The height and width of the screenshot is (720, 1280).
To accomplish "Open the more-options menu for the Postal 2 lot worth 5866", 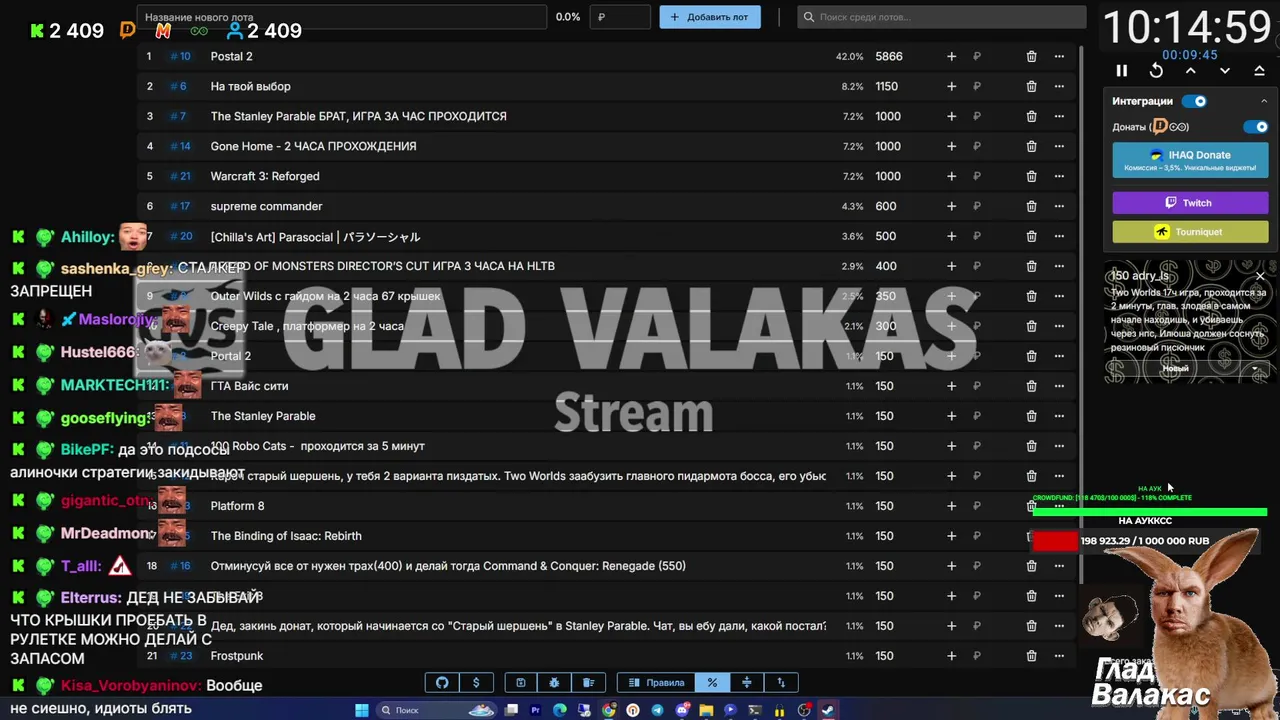I will pyautogui.click(x=1059, y=57).
